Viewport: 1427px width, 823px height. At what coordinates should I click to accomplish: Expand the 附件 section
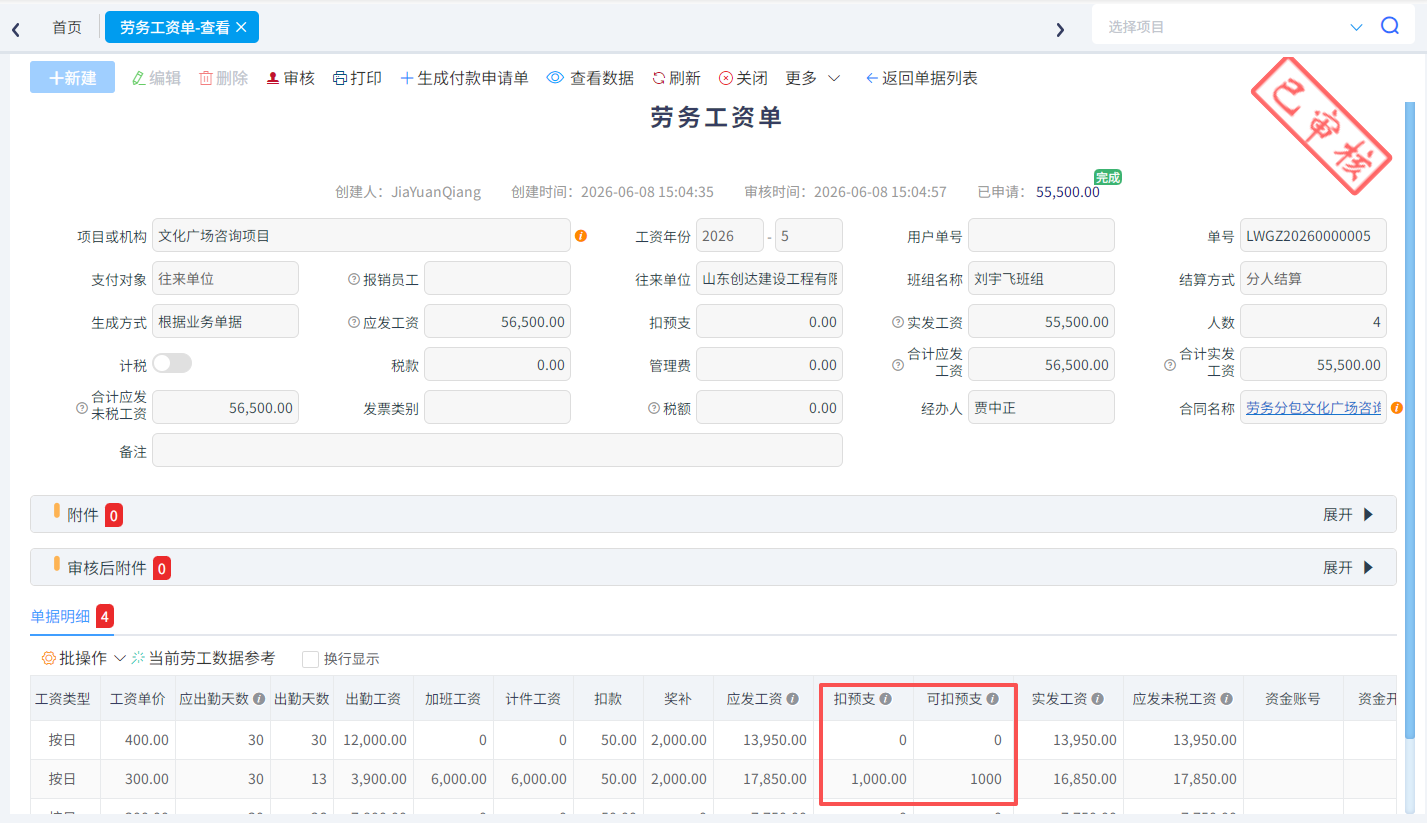(1349, 514)
